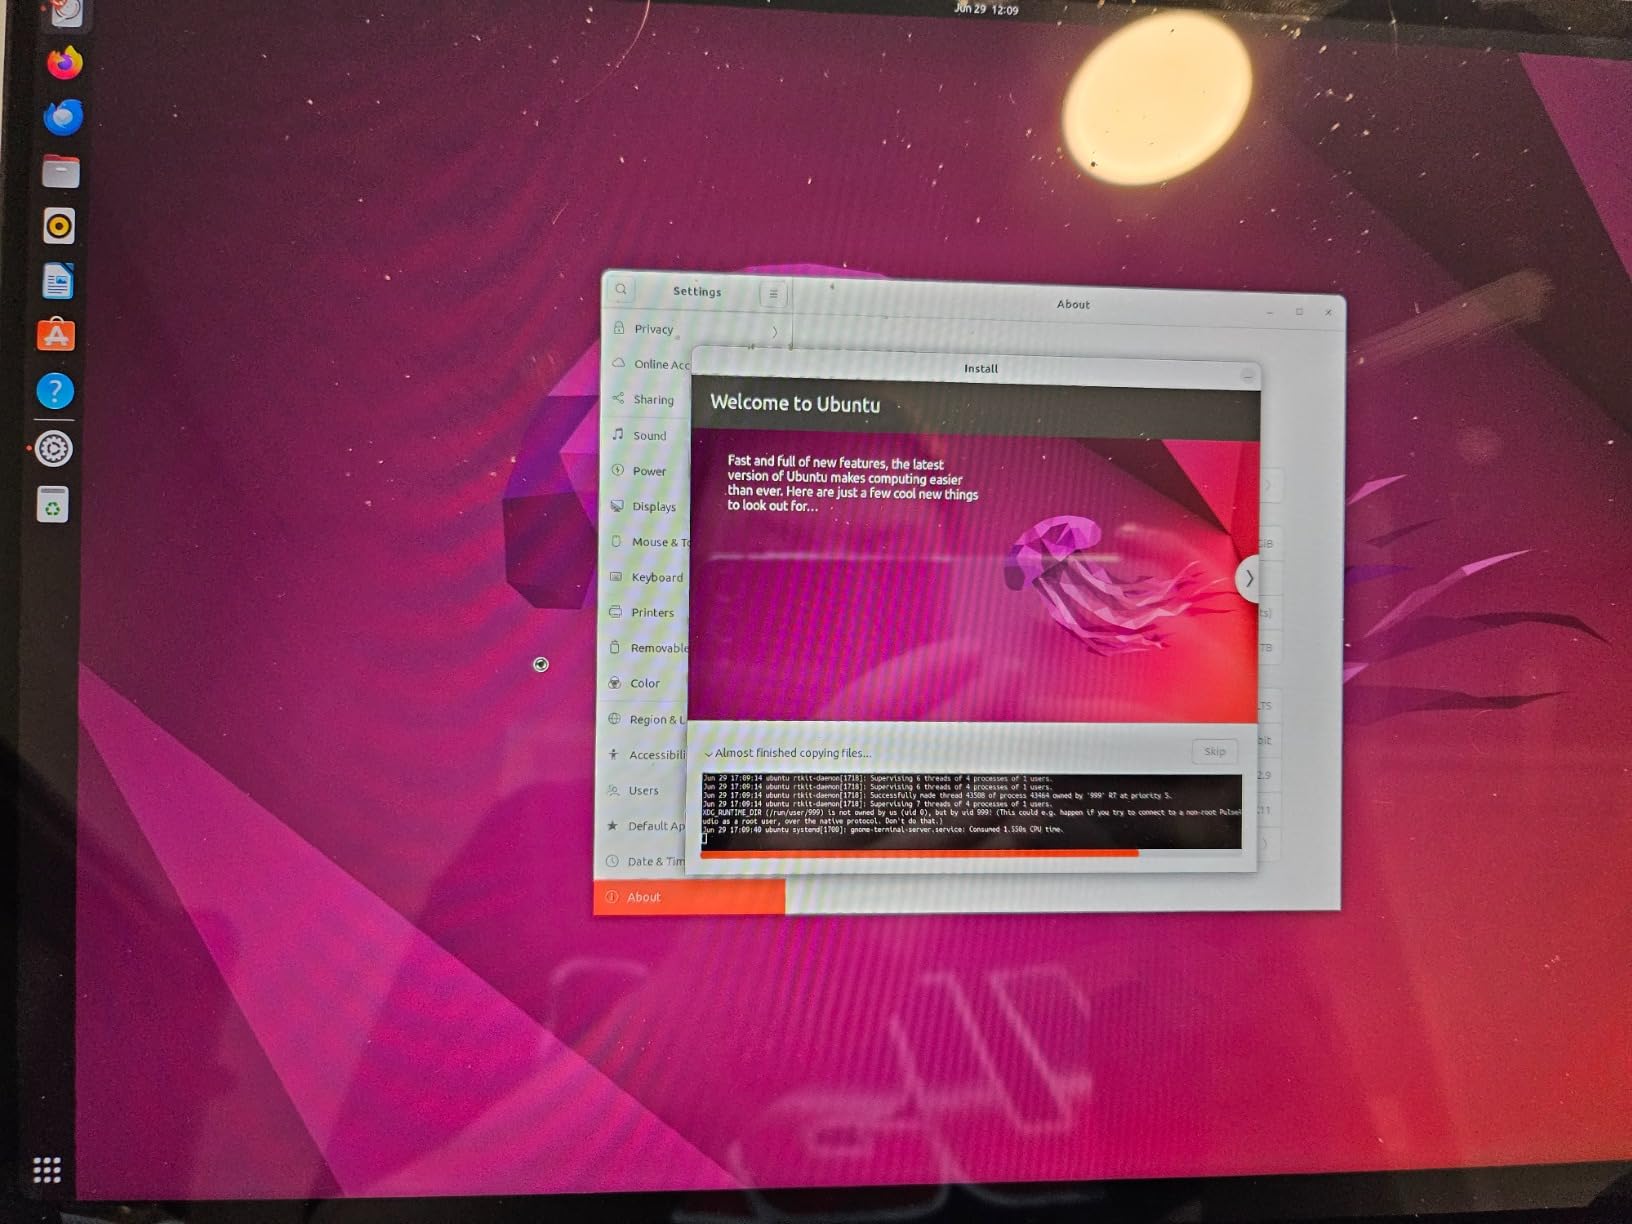Click the orange installation progress bar
1632x1224 pixels.
tap(919, 853)
